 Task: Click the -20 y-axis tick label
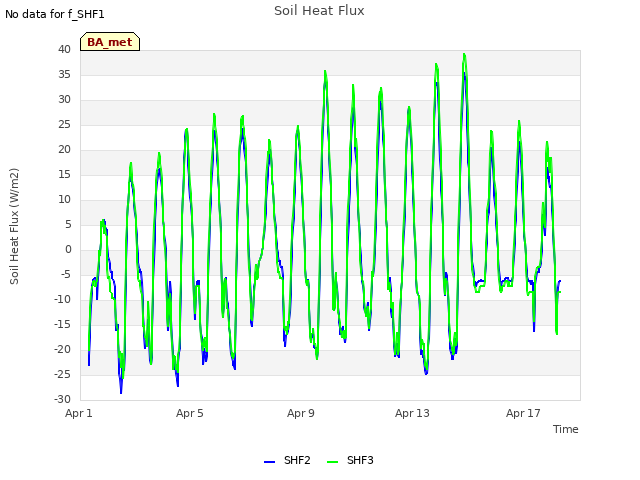pyautogui.click(x=63, y=349)
